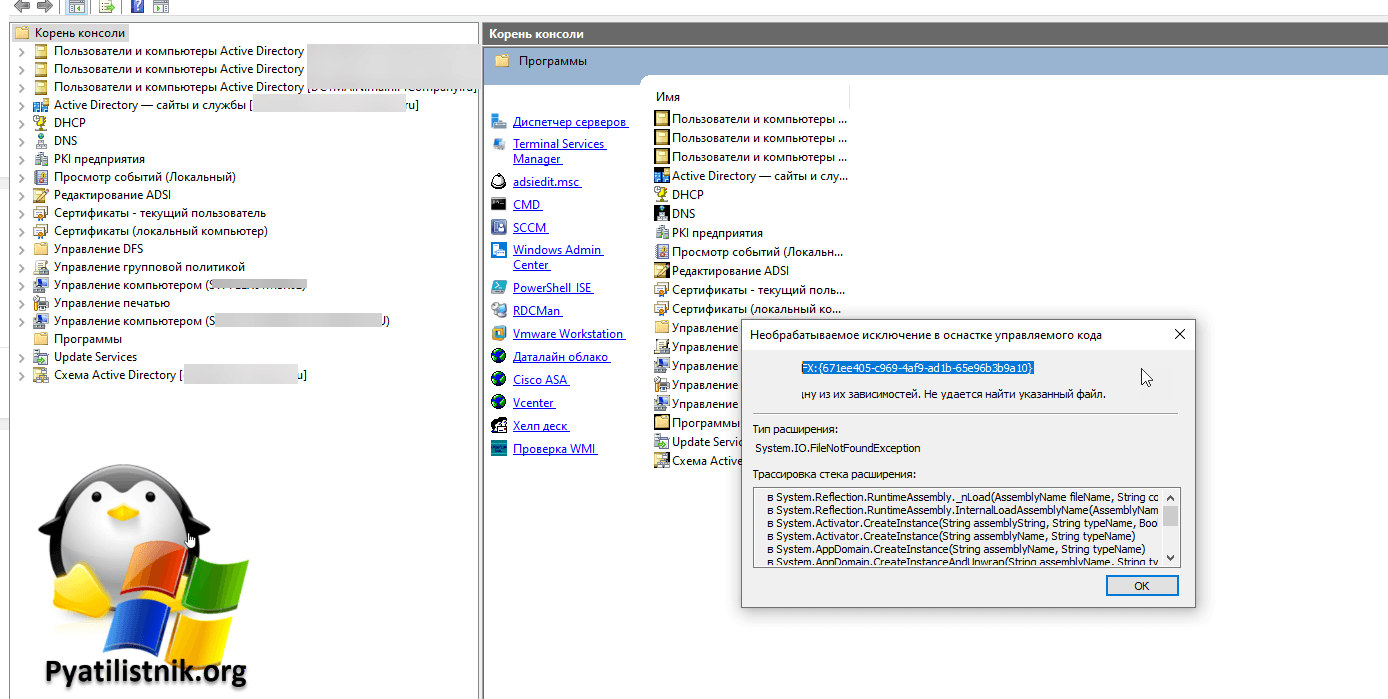
Task: Click the CMD shortcut icon
Action: pos(499,204)
